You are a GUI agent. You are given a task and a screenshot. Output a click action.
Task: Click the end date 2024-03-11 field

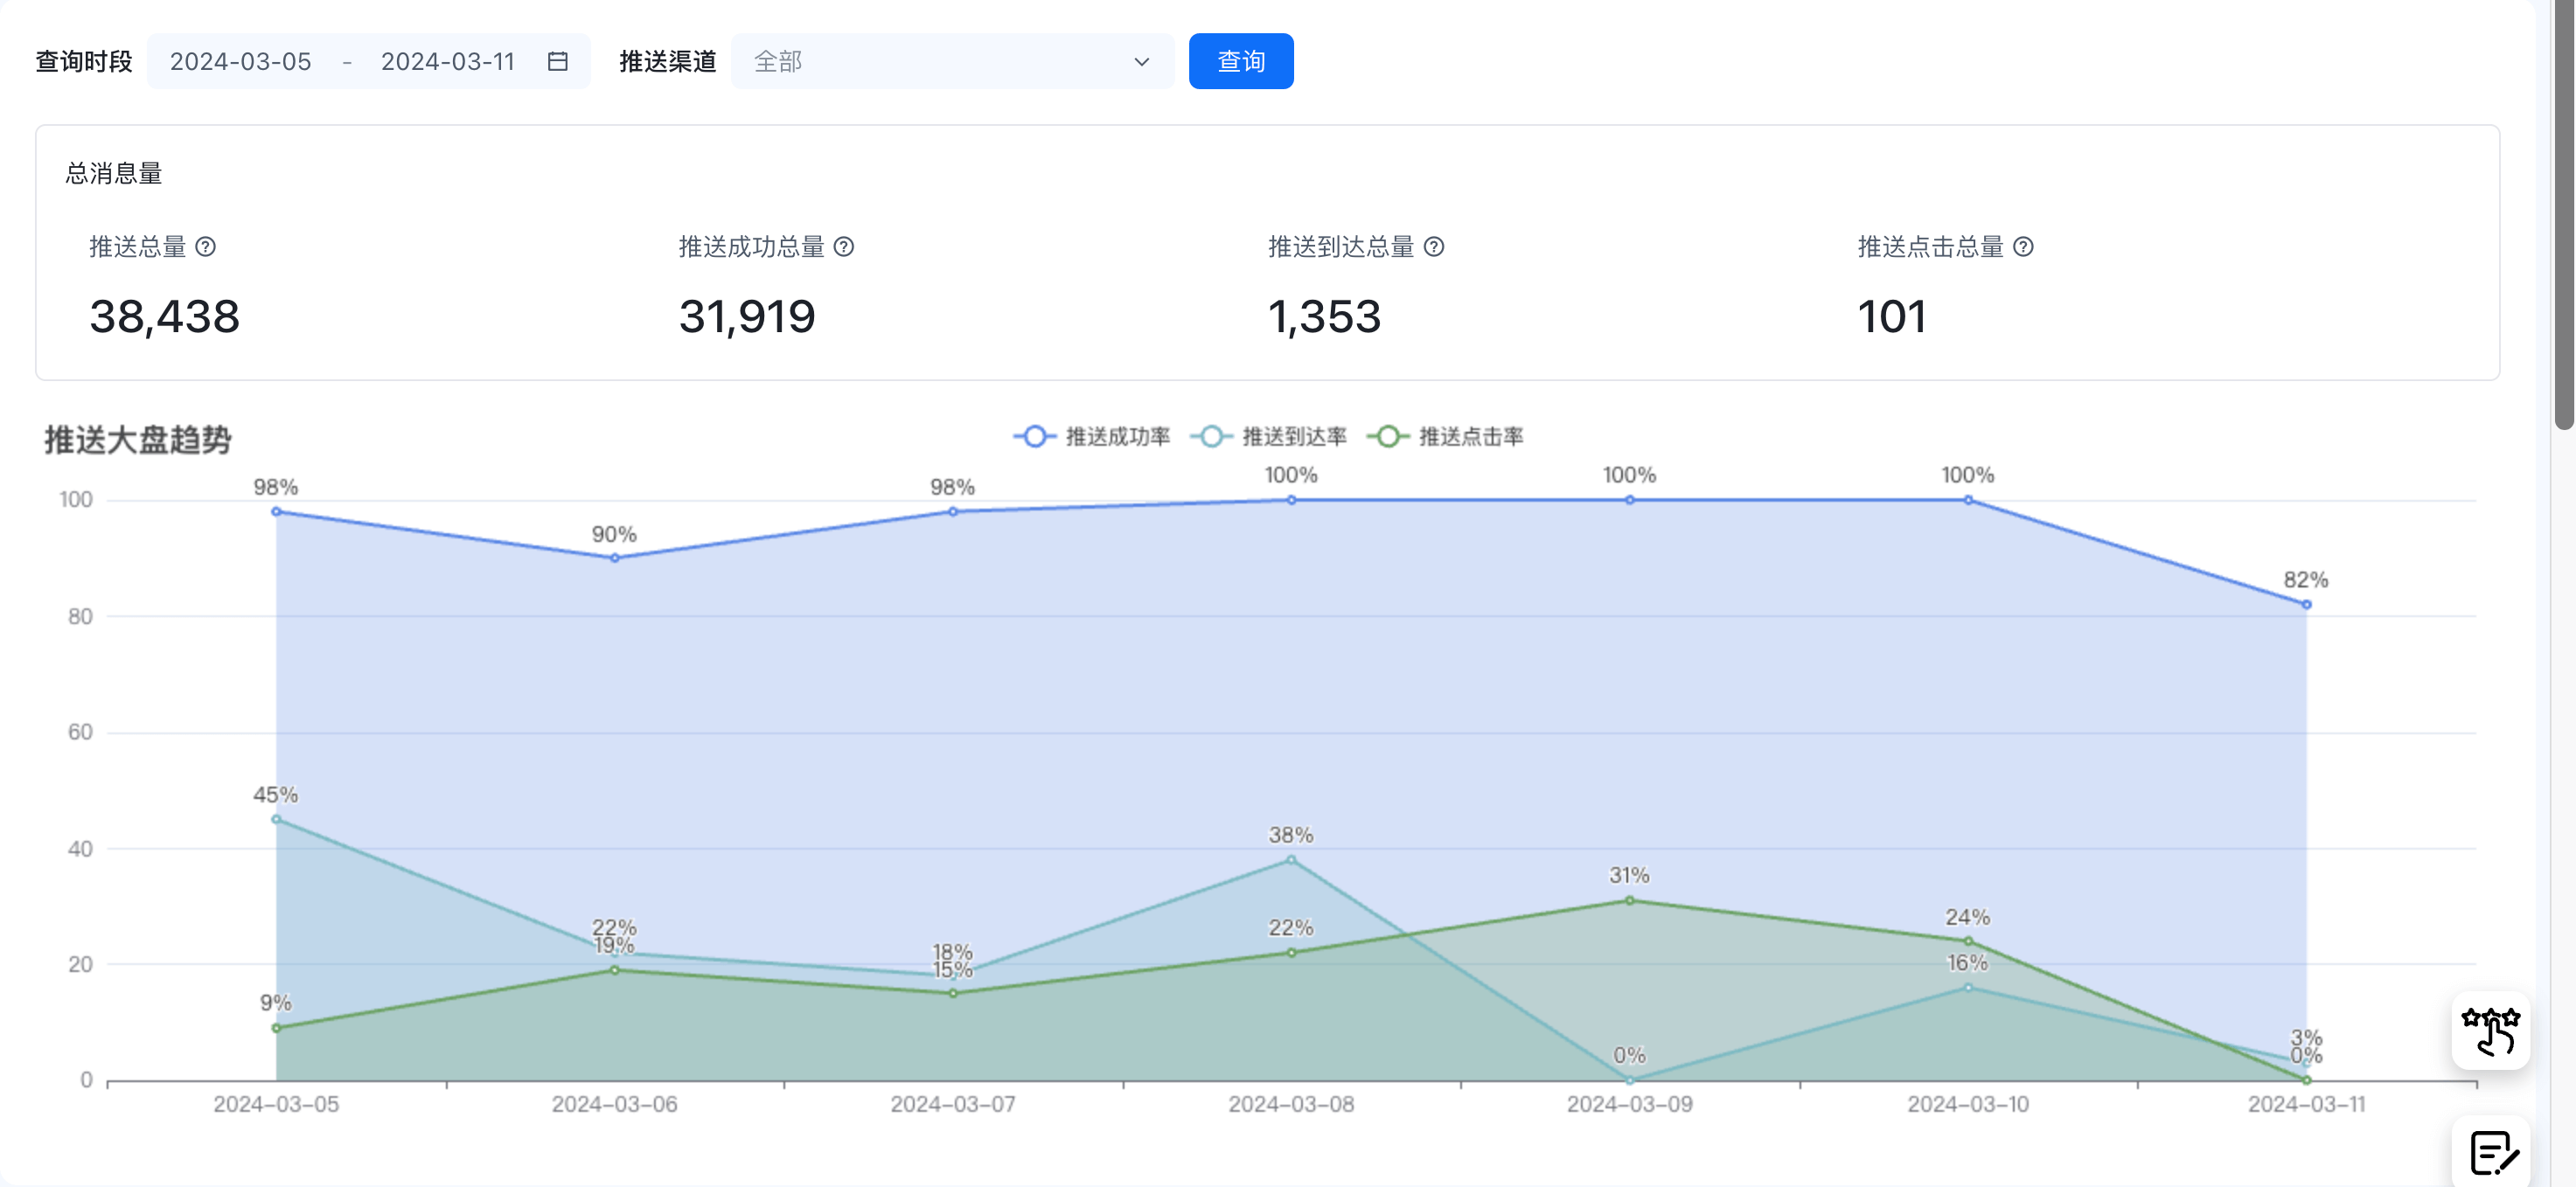[447, 62]
